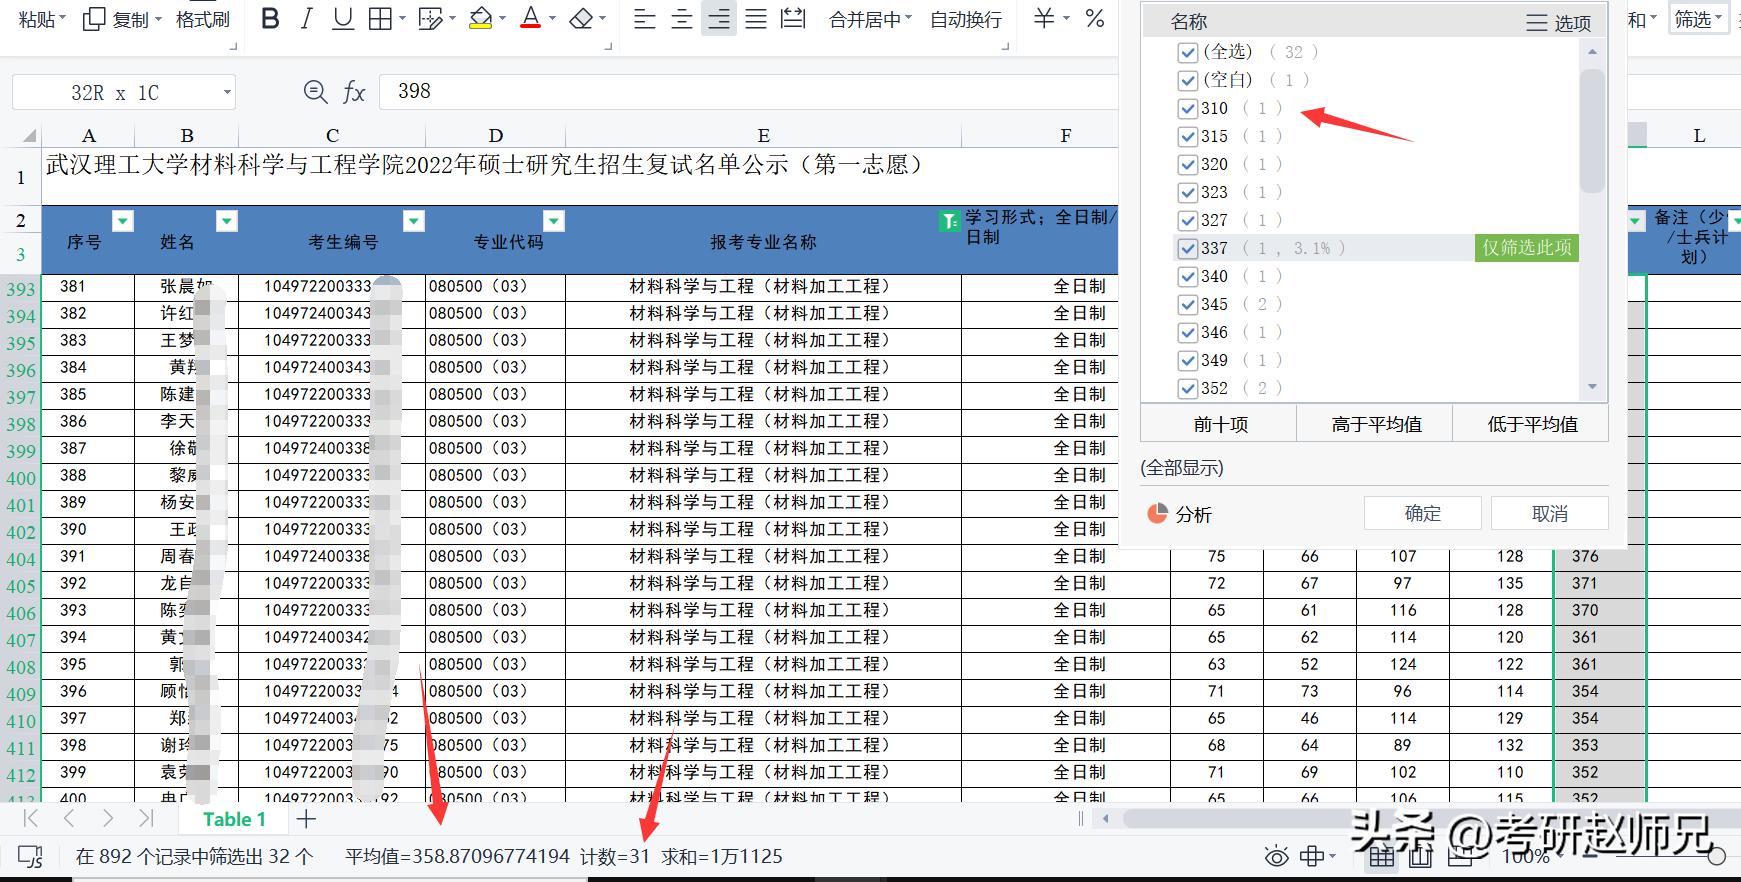Uncheck the 323 filter value

[x=1188, y=192]
